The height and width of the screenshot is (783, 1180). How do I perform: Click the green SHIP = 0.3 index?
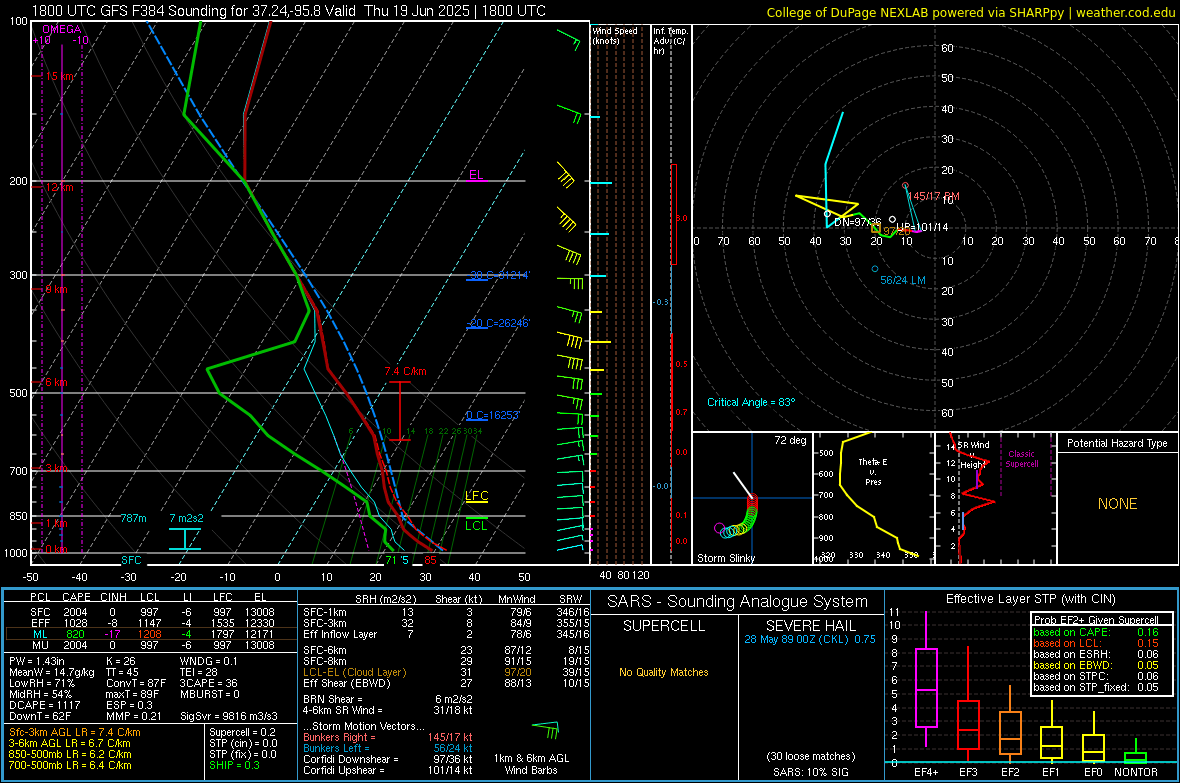tap(234, 765)
